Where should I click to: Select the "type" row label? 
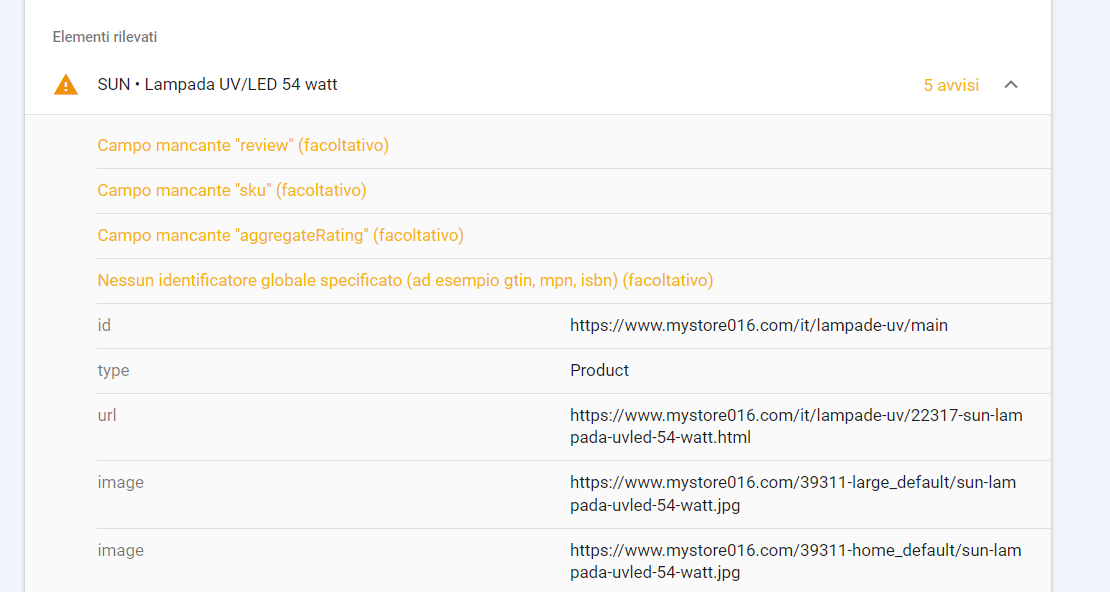click(x=113, y=370)
